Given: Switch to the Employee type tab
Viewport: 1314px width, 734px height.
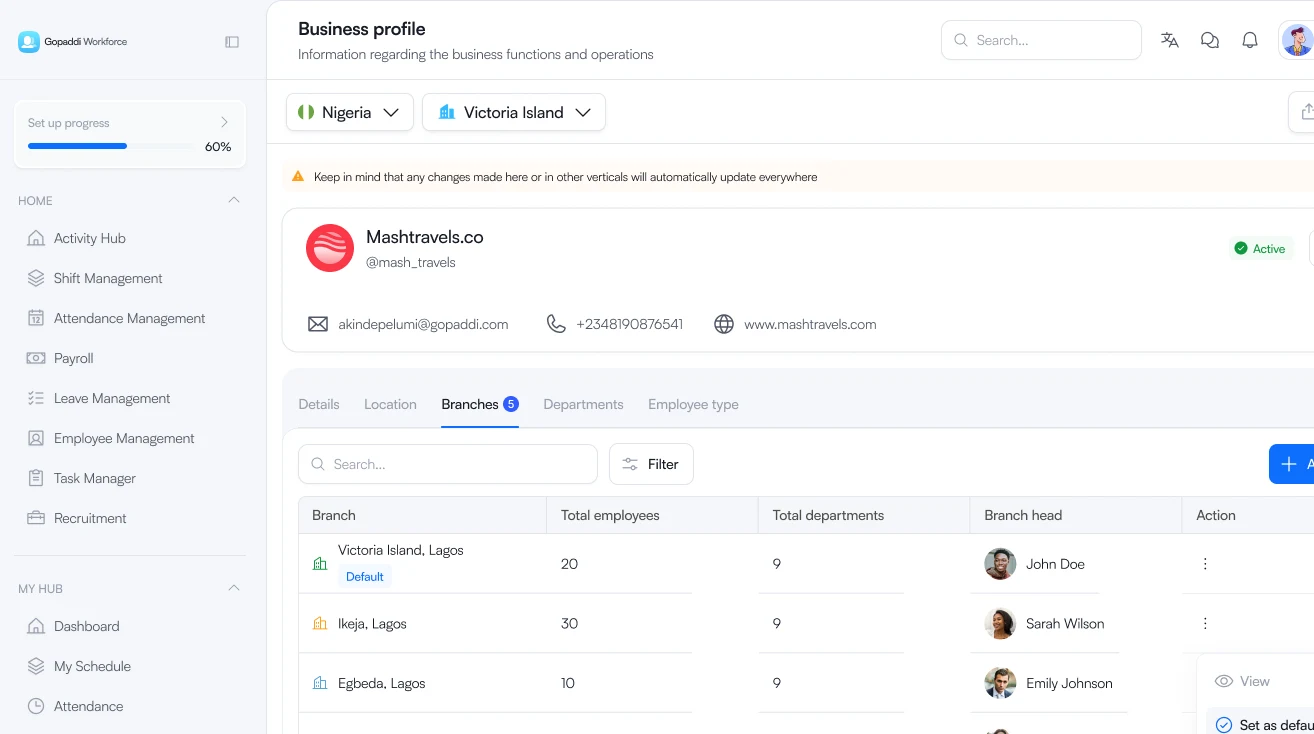Looking at the screenshot, I should (693, 404).
